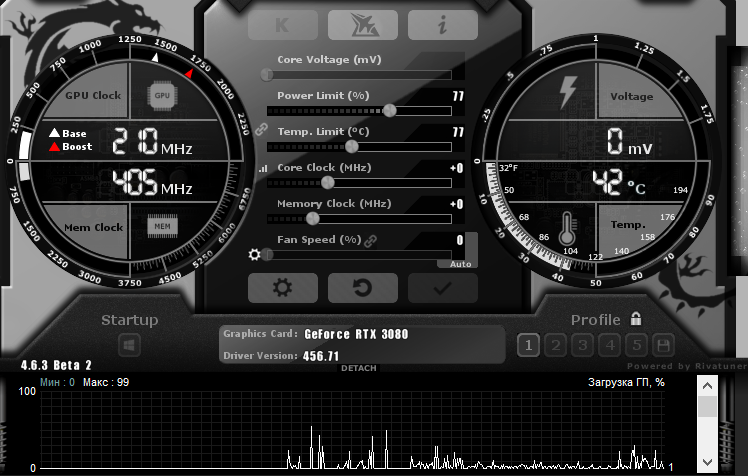Screen dimensions: 748x476
Task: Click the memory clock reading 405 MHz
Action: pyautogui.click(x=152, y=182)
